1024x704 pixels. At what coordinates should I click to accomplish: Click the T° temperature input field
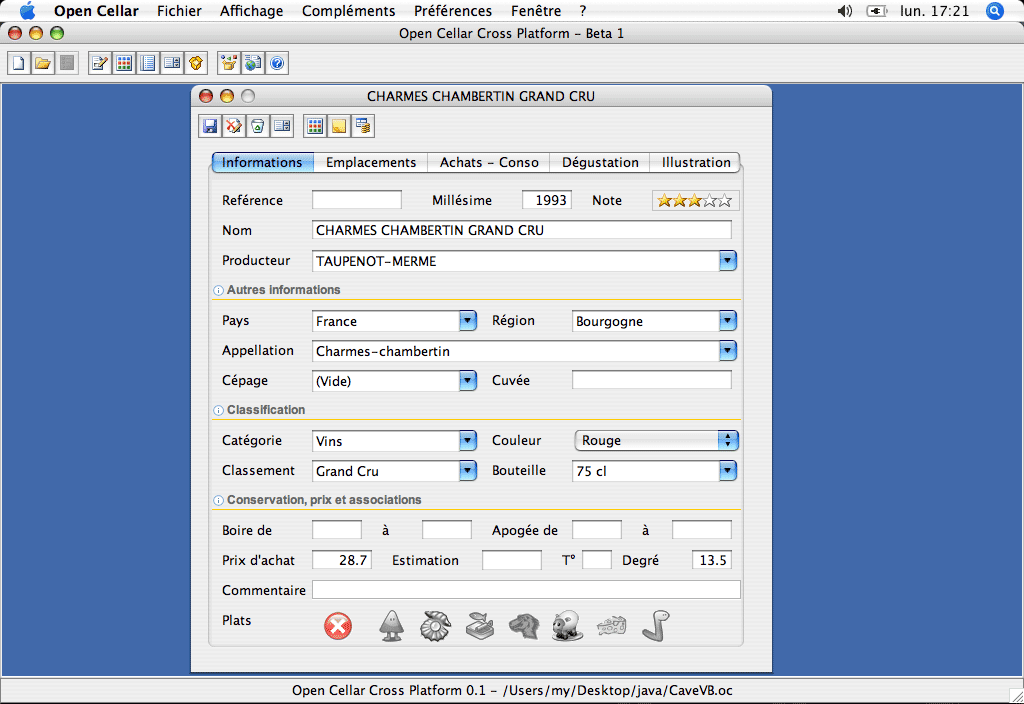point(596,560)
